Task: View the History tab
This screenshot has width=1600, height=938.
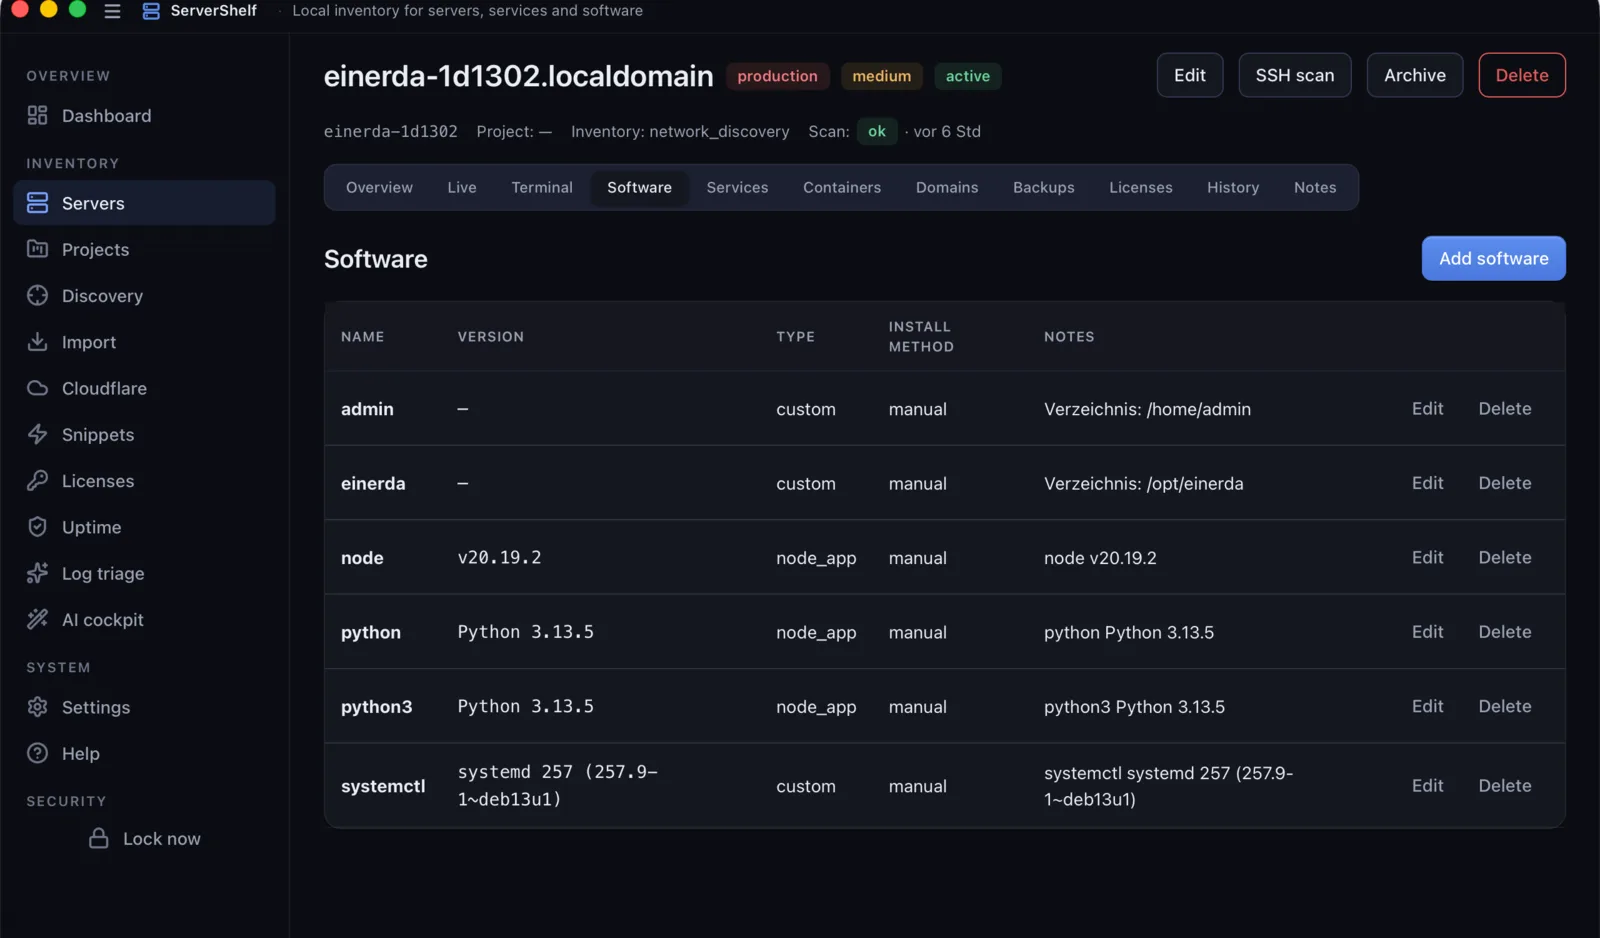Action: (x=1232, y=188)
